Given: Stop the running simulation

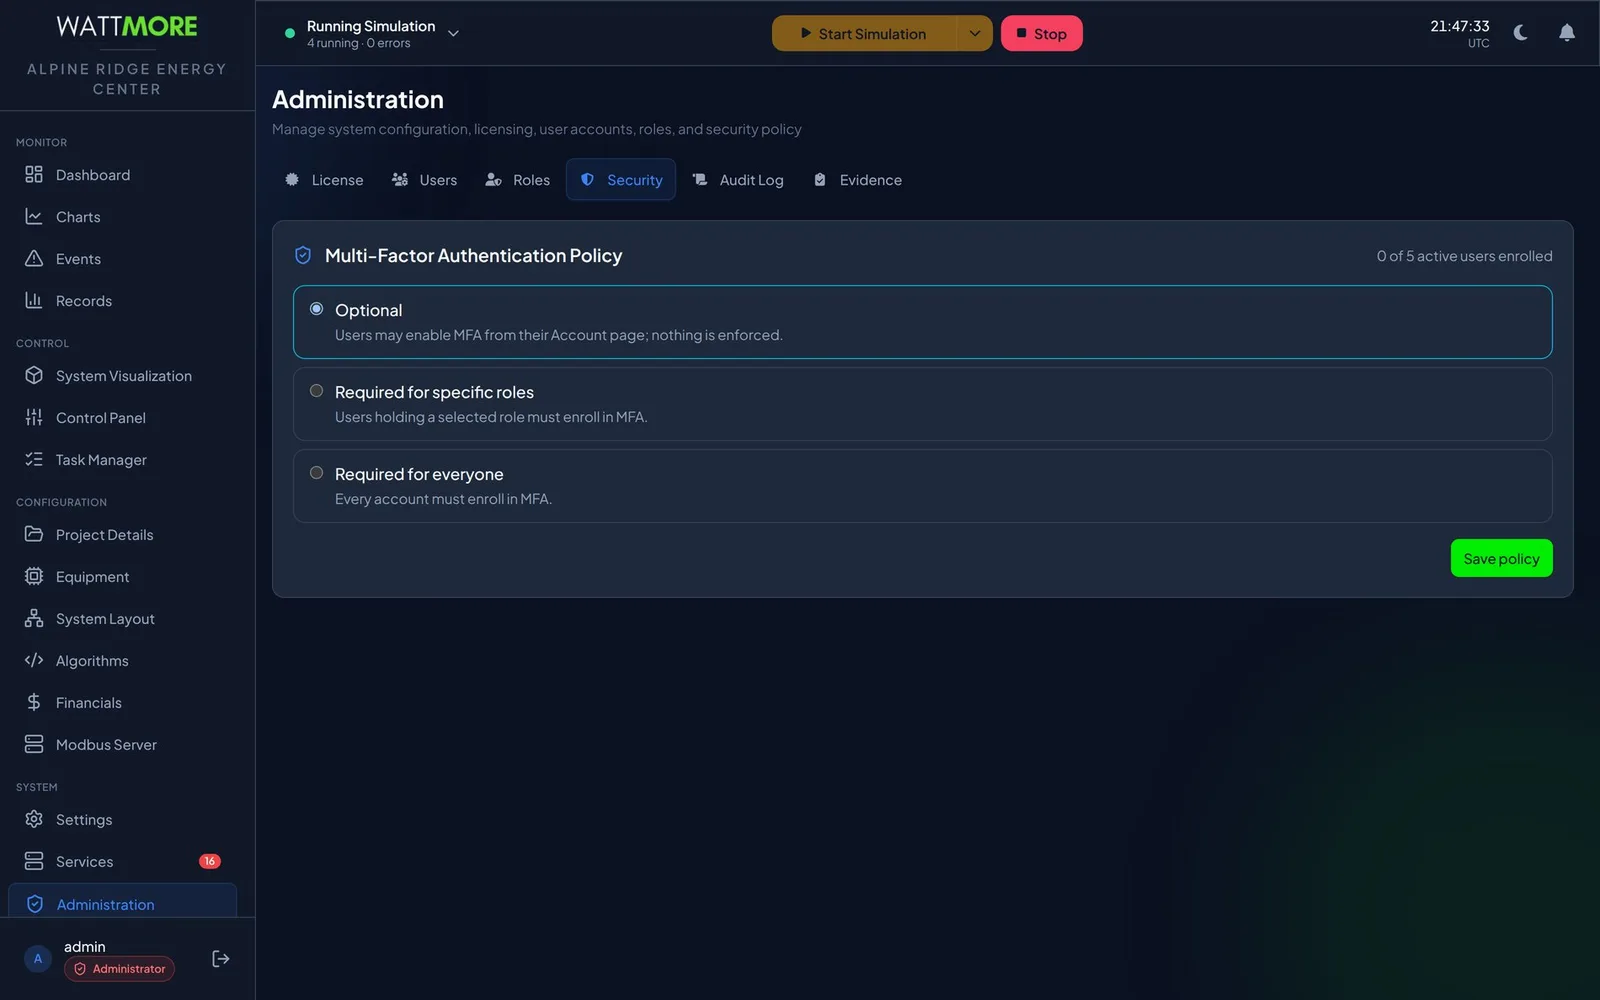Looking at the screenshot, I should click(1041, 33).
